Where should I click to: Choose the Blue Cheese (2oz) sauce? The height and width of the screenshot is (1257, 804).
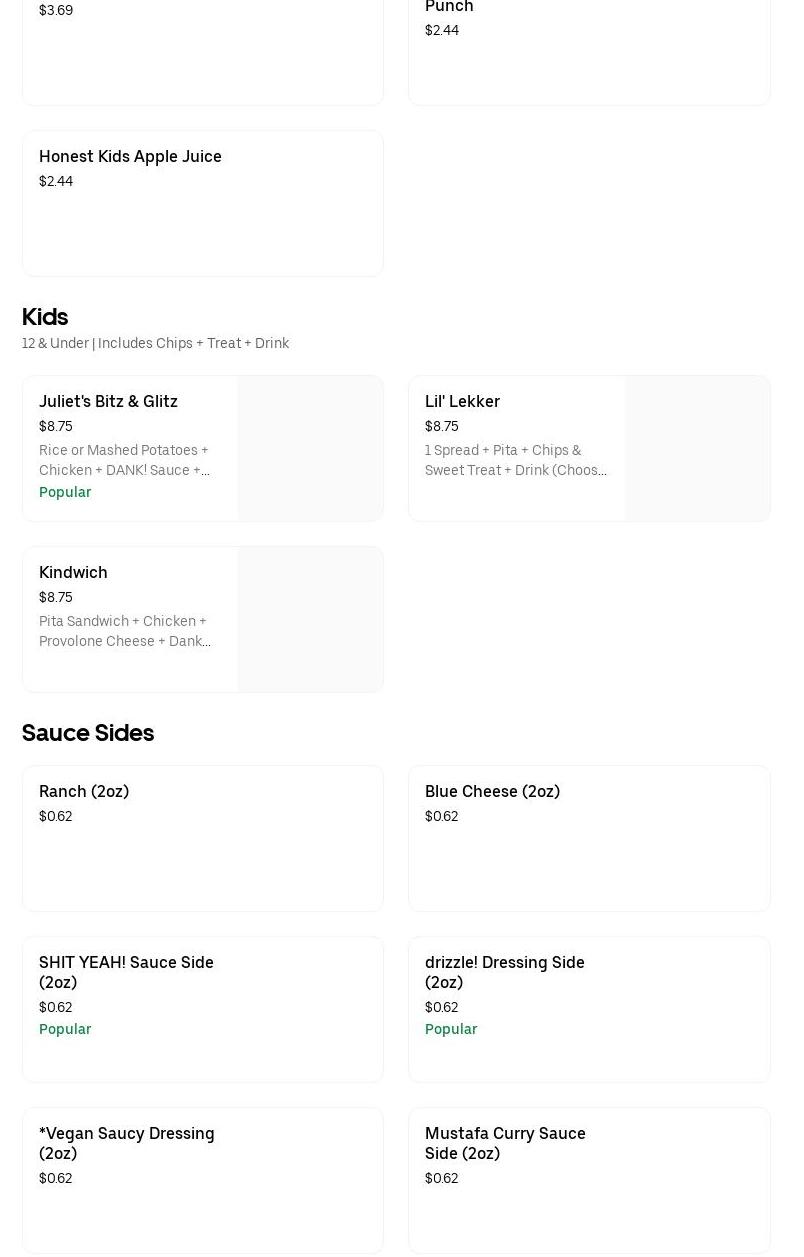[x=492, y=792]
